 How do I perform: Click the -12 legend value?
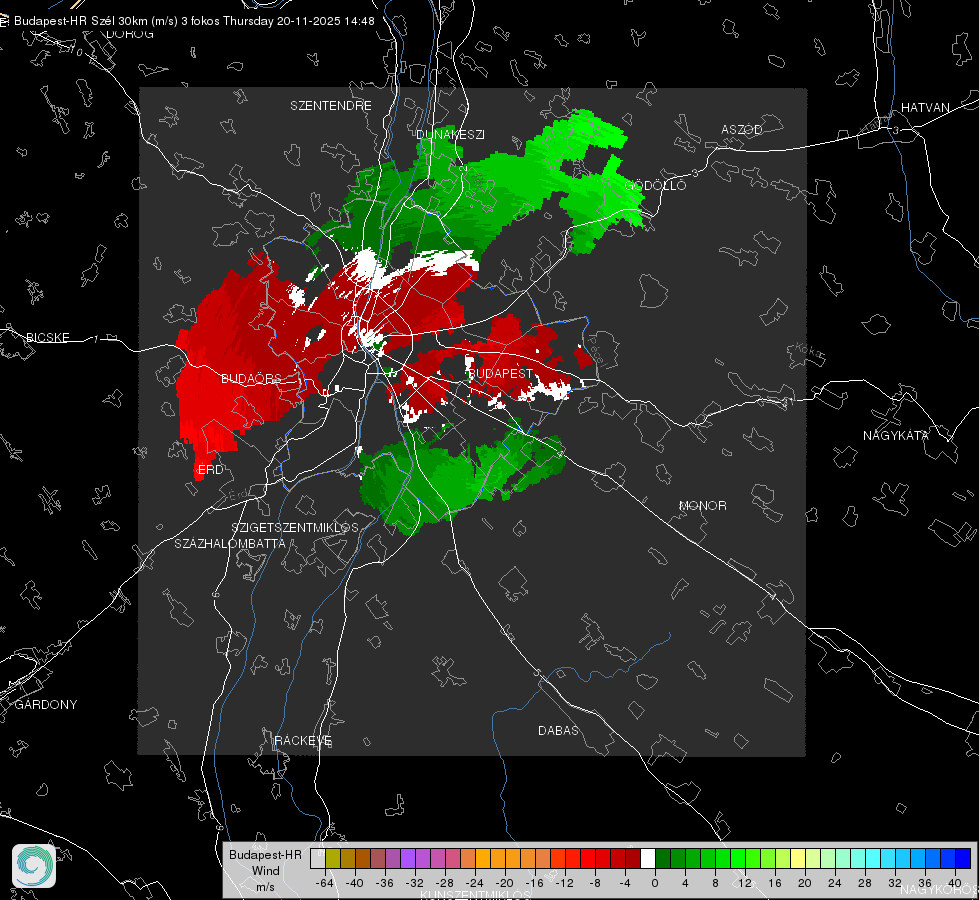564,883
